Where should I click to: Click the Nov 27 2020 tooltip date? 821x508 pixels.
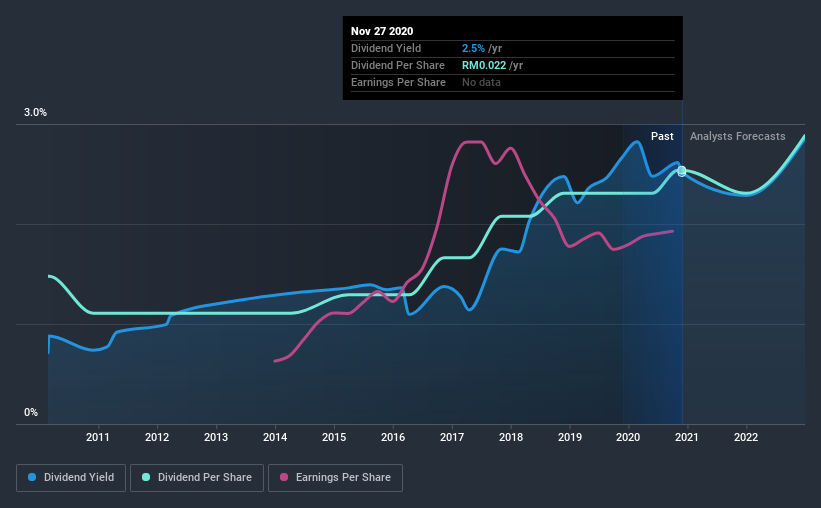(x=382, y=31)
